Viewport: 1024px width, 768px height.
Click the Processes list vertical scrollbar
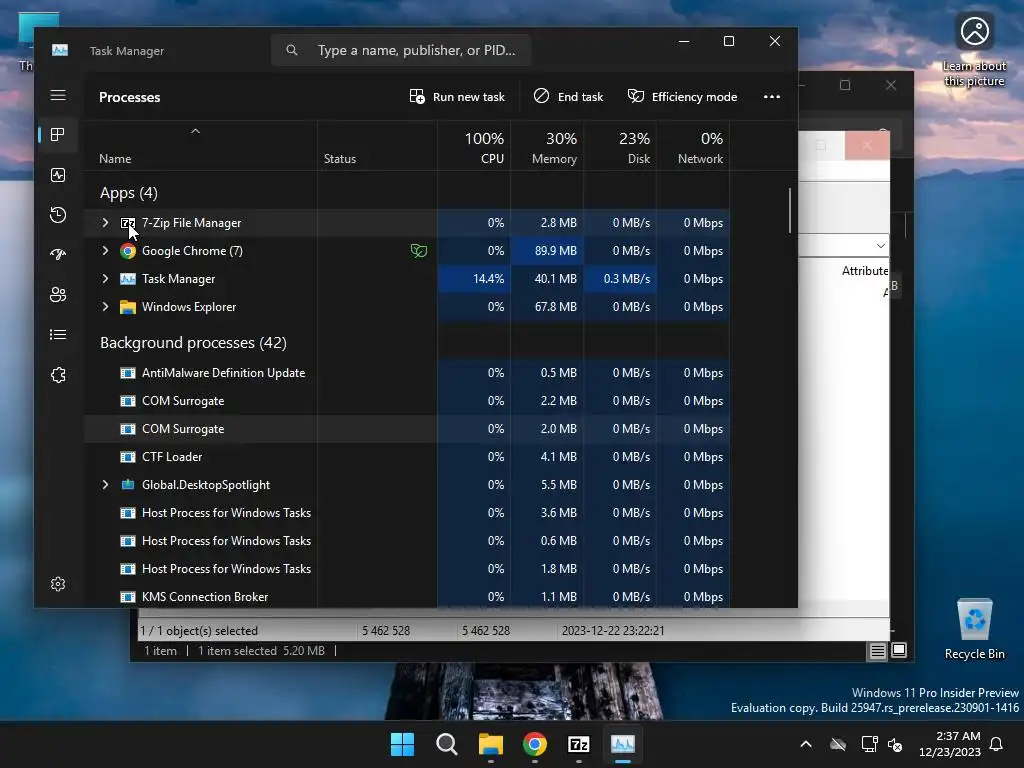click(790, 210)
